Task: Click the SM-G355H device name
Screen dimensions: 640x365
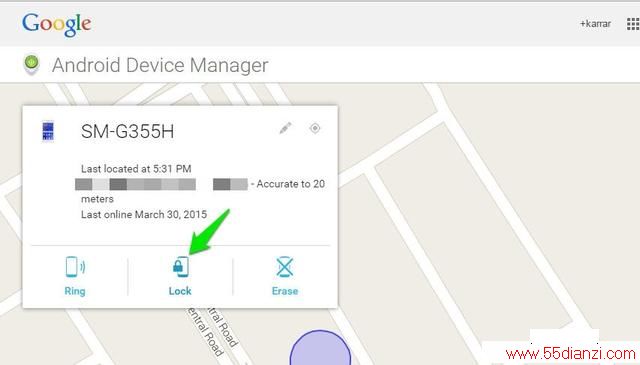Action: point(127,131)
